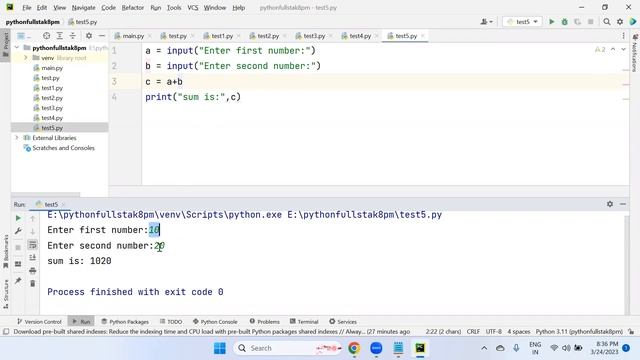The width and height of the screenshot is (640, 360).
Task: Open the Tools menu
Action: point(174,8)
